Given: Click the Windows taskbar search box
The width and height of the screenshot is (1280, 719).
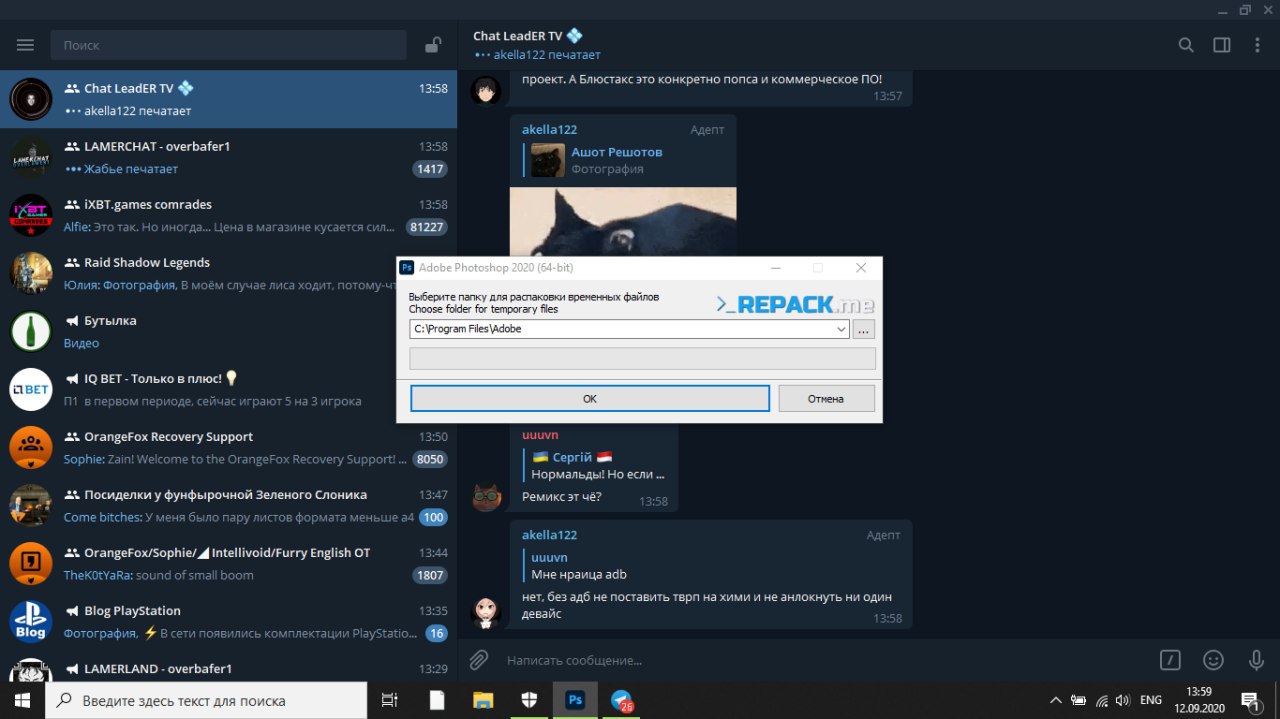Looking at the screenshot, I should point(207,700).
